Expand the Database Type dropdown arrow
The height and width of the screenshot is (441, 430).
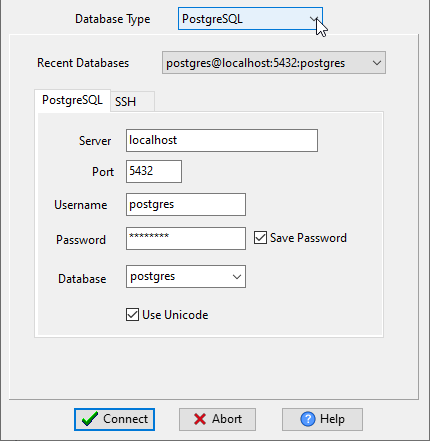pyautogui.click(x=314, y=19)
